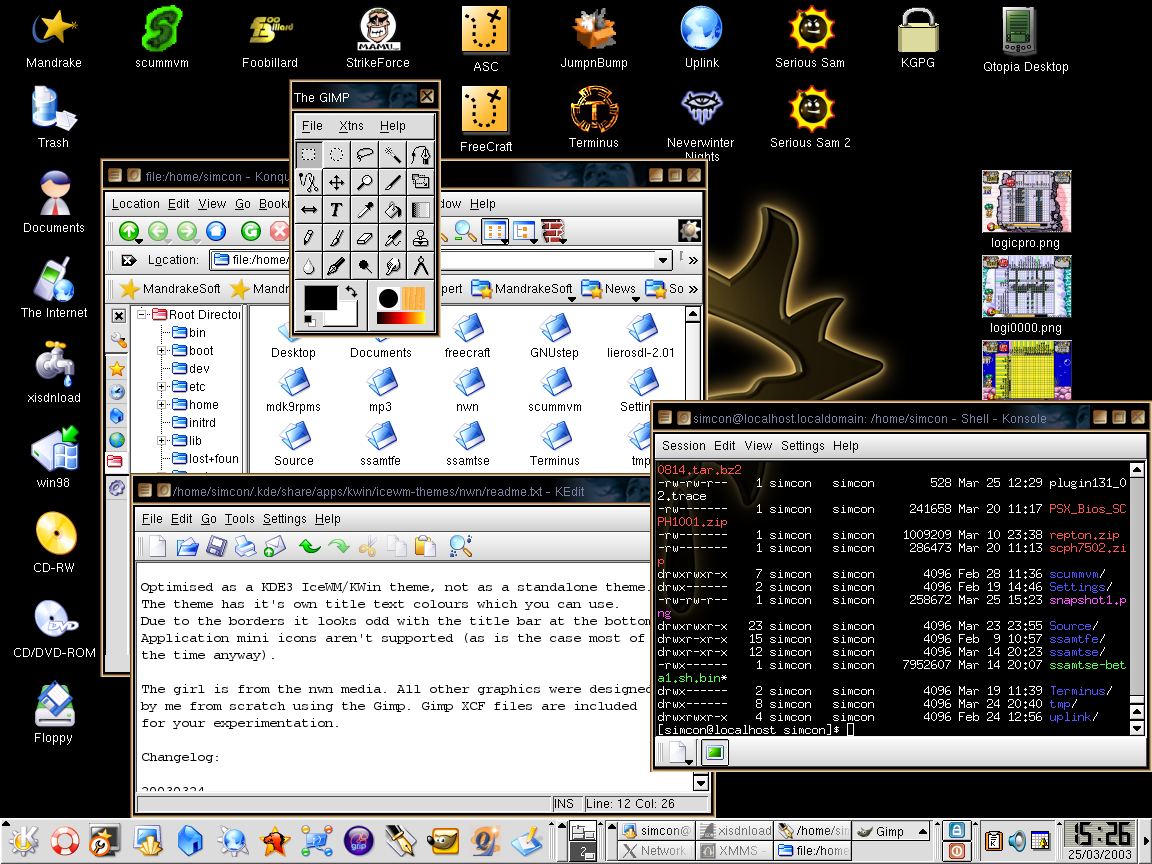The height and width of the screenshot is (864, 1152).
Task: Select the Rectangle Select tool in GIMP
Action: coord(309,154)
